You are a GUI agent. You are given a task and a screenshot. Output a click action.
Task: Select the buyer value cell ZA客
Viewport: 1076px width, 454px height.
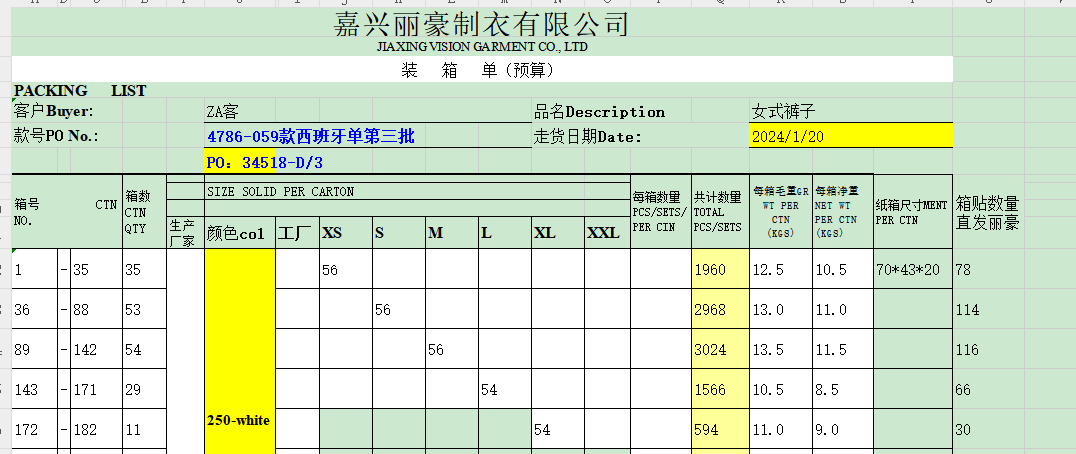click(x=222, y=112)
